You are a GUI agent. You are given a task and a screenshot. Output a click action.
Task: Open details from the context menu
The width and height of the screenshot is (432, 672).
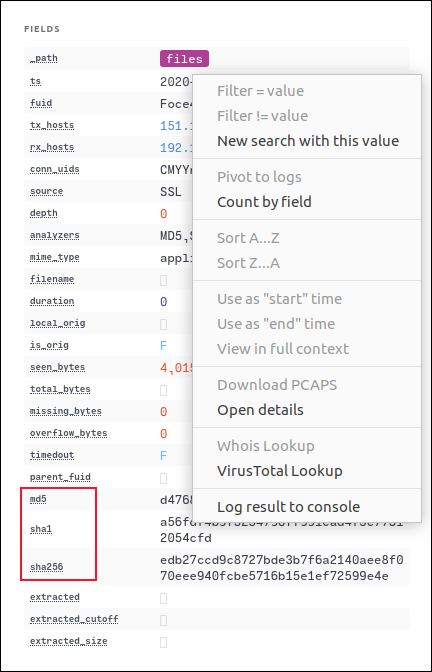coord(260,410)
